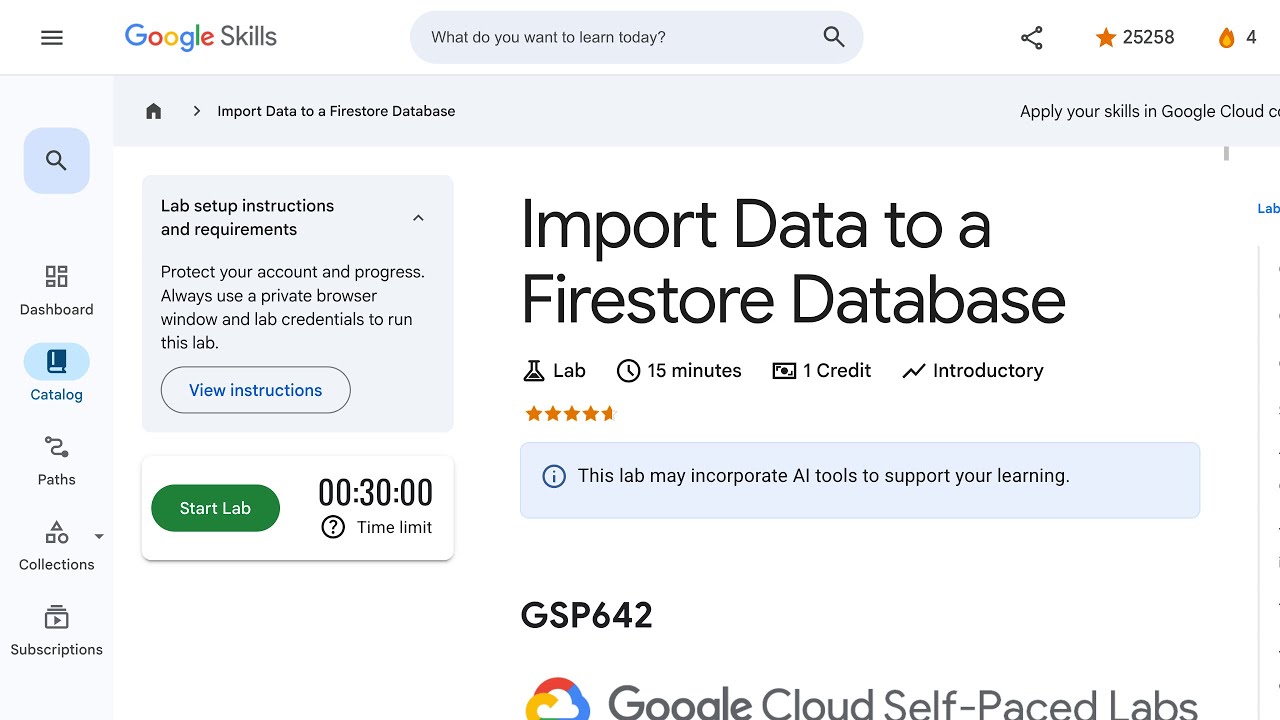Click the Google Skills logo
Image resolution: width=1280 pixels, height=720 pixels.
pos(200,37)
